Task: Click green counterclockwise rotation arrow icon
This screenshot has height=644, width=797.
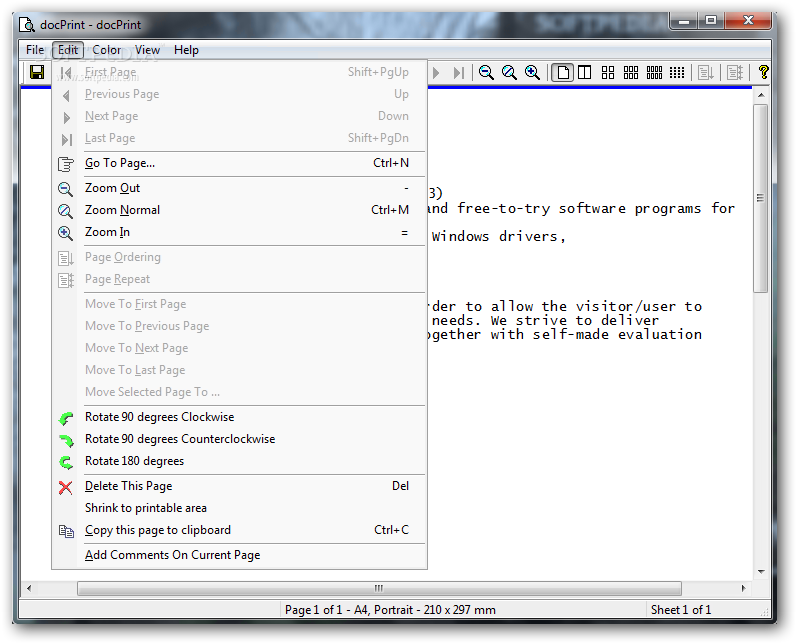Action: click(x=66, y=440)
